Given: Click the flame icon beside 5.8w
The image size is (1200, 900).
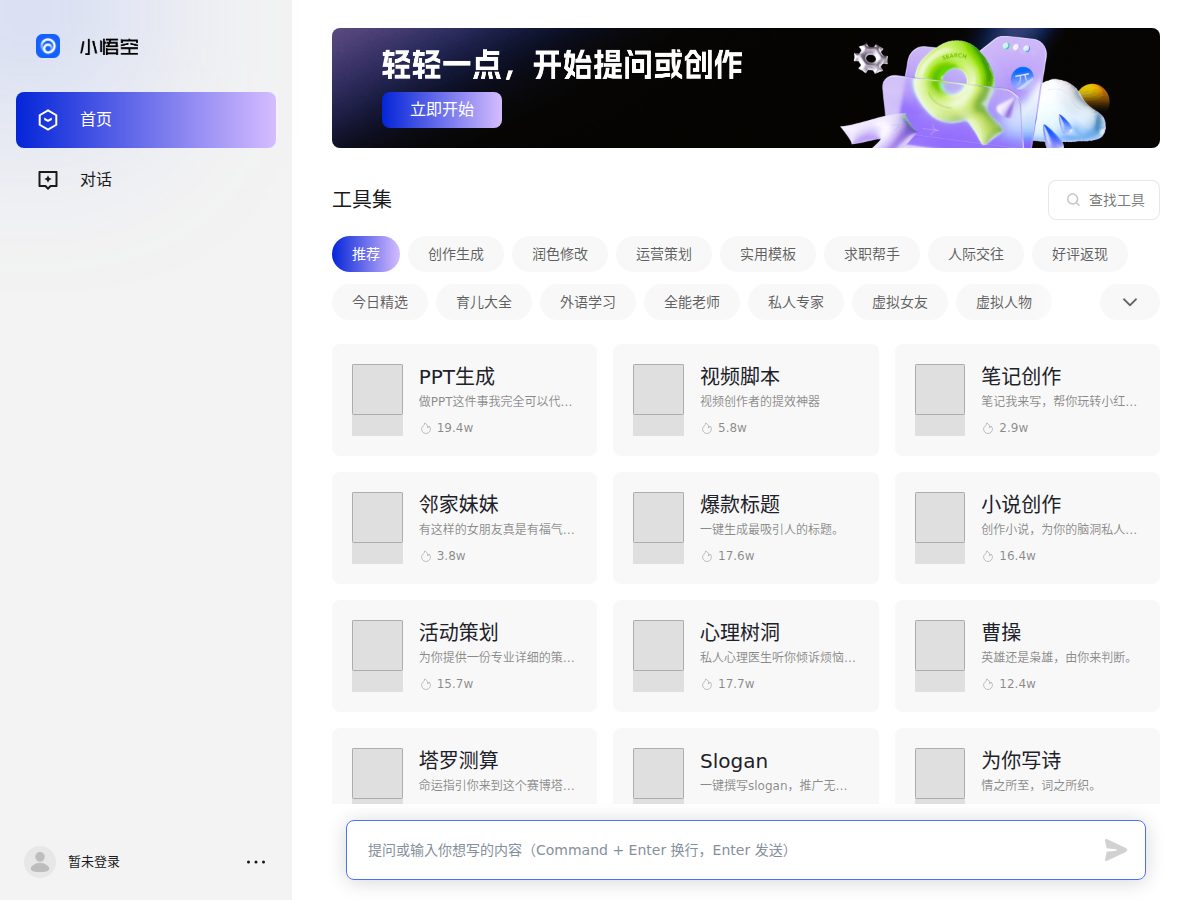Looking at the screenshot, I should tap(707, 428).
